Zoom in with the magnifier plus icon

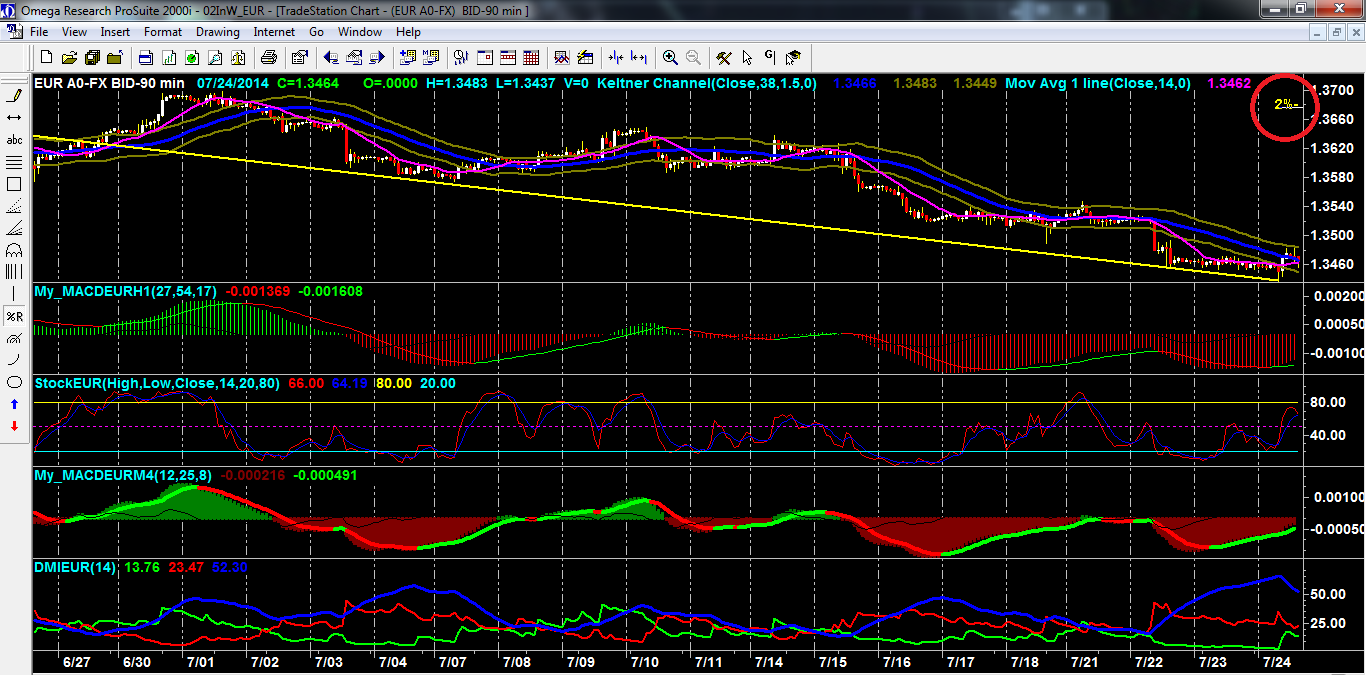[670, 57]
